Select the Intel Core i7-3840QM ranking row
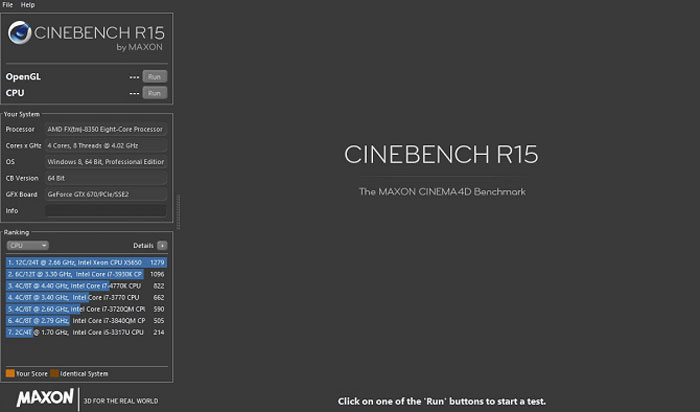This screenshot has height=412, width=700. click(87, 320)
